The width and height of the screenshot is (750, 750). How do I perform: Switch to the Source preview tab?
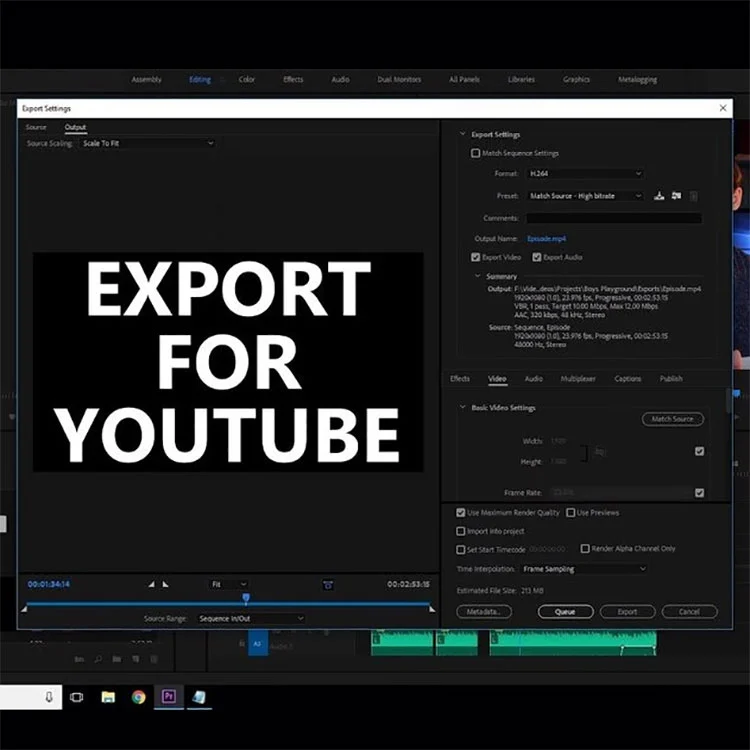point(36,127)
